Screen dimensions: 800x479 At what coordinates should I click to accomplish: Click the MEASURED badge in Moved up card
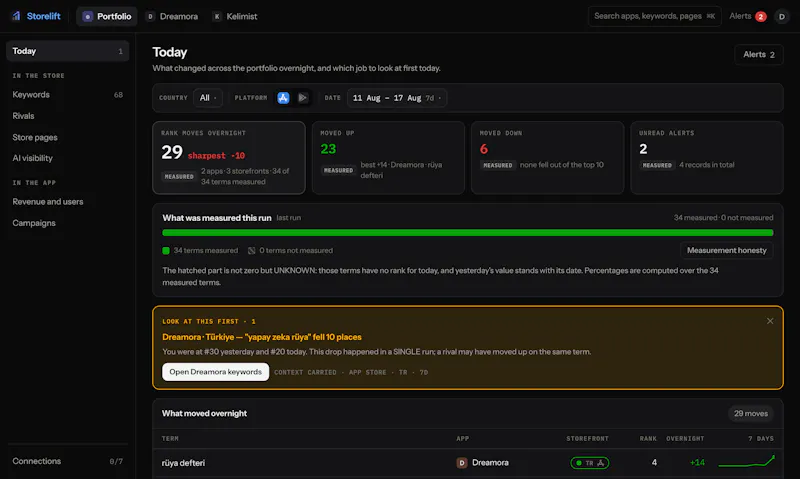pyautogui.click(x=338, y=170)
